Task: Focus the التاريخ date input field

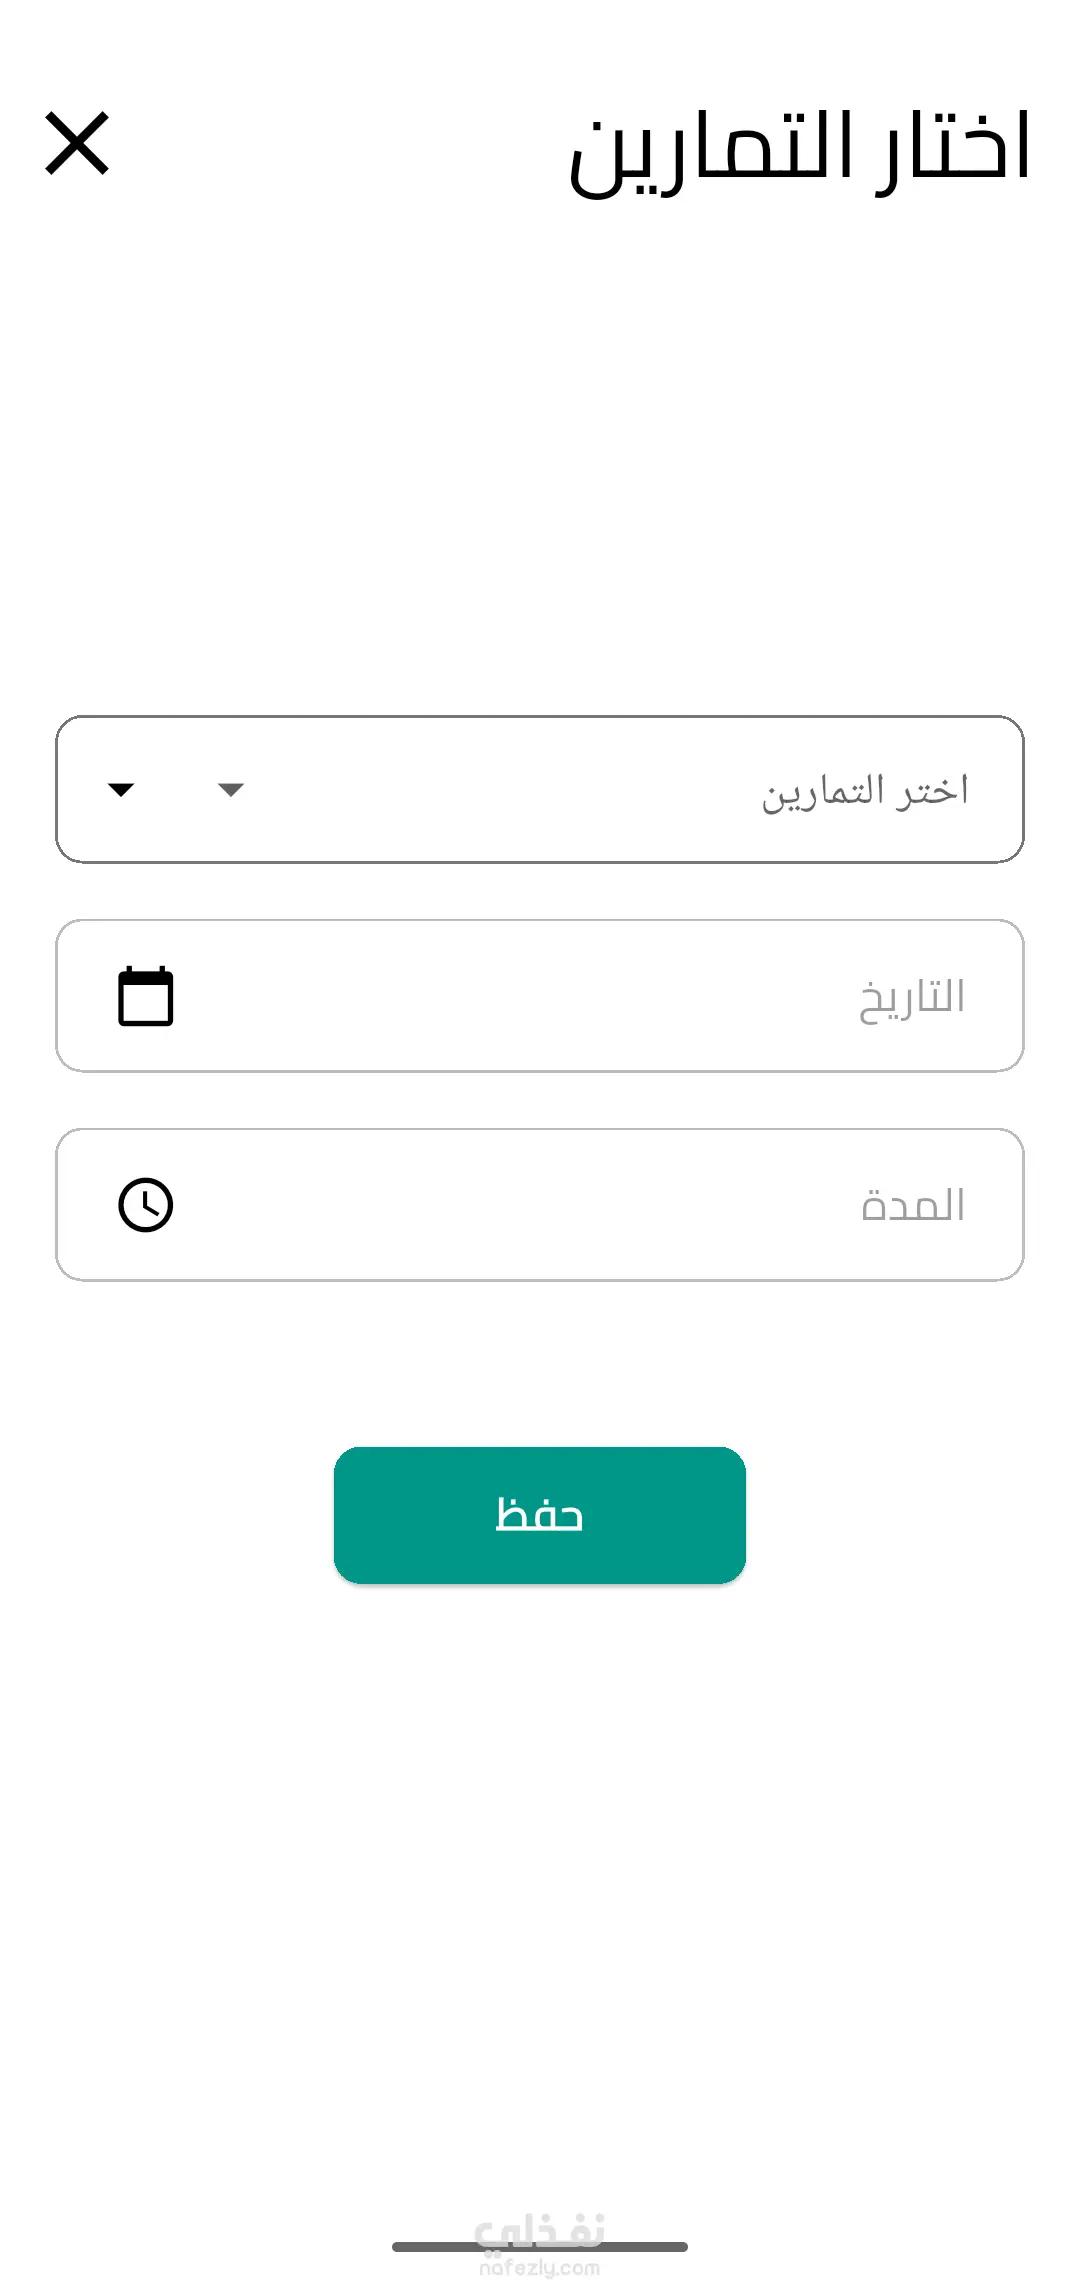Action: 540,996
